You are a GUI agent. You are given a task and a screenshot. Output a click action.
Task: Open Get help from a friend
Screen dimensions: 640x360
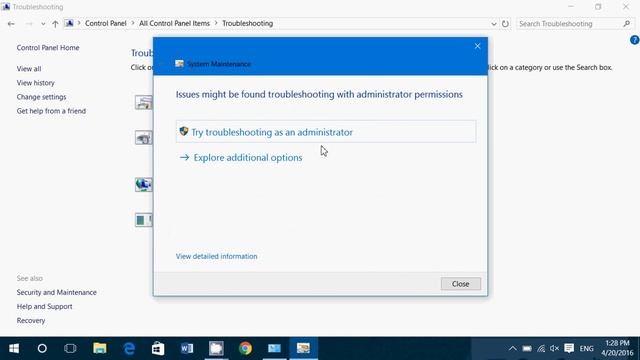point(51,111)
